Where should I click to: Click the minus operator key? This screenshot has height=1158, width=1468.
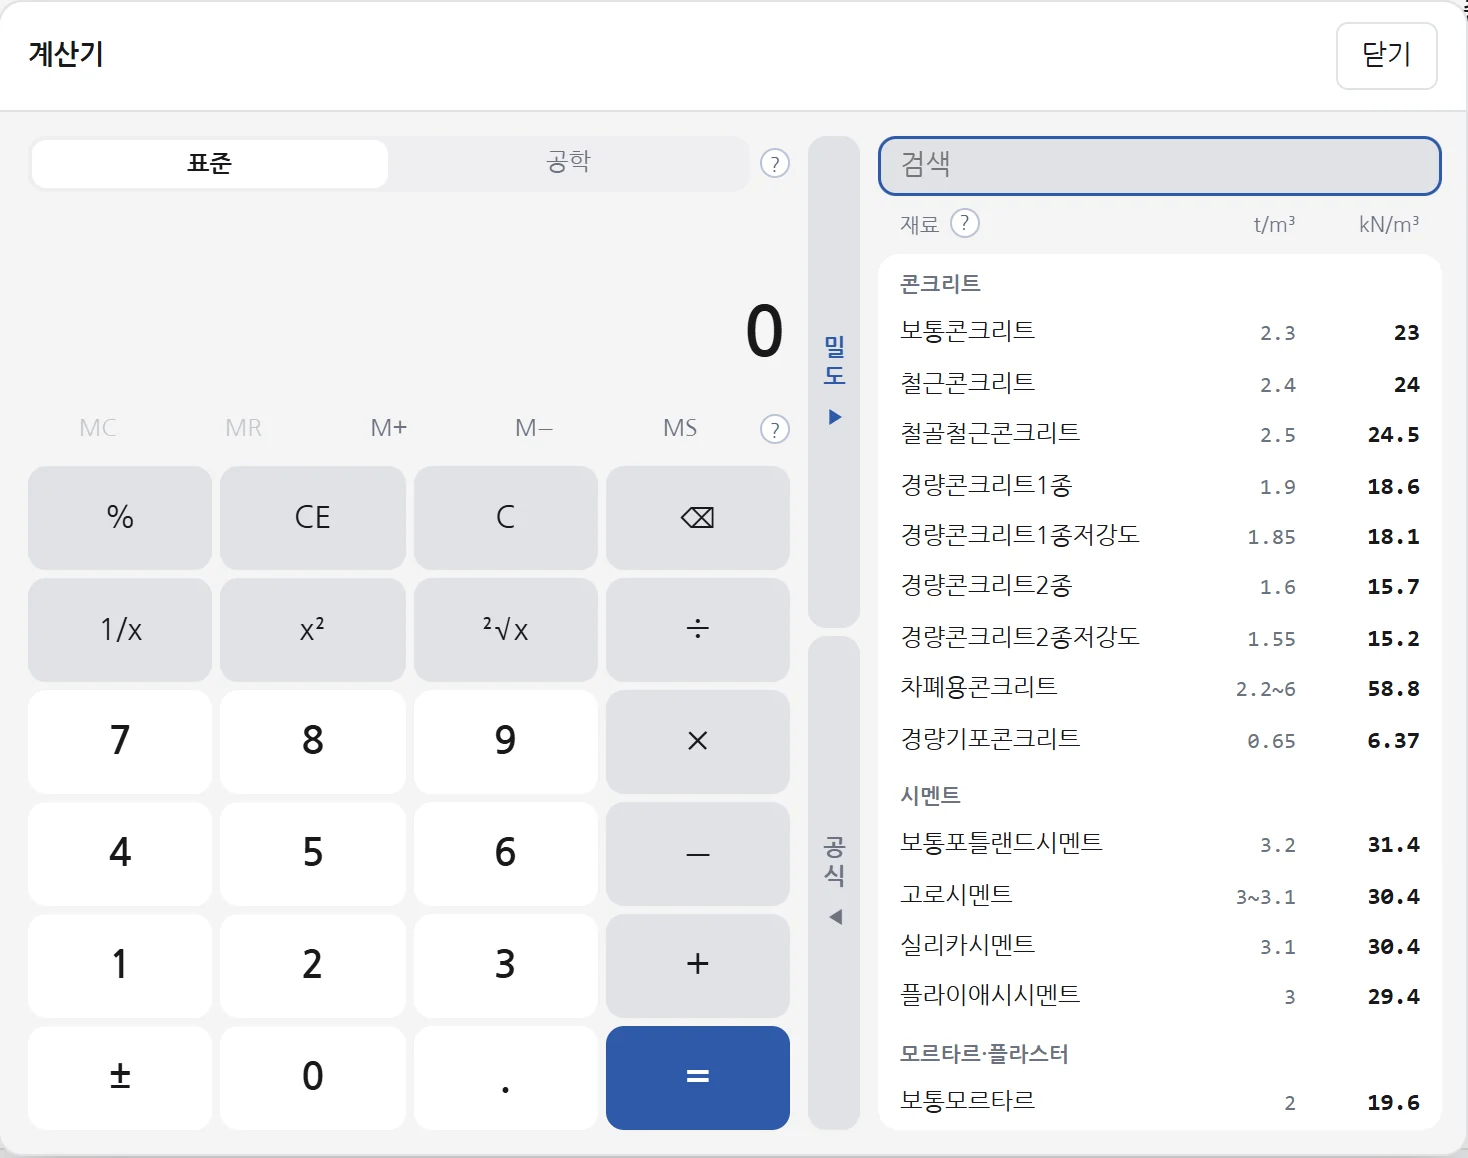(698, 853)
